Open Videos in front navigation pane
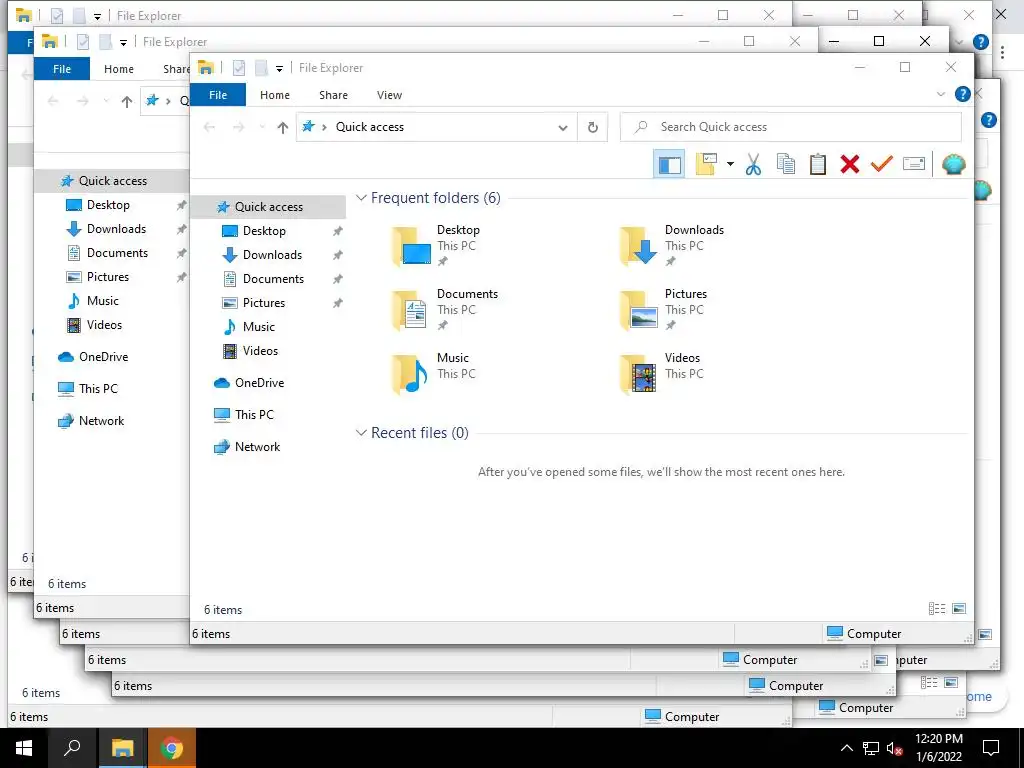This screenshot has height=768, width=1024. click(260, 351)
